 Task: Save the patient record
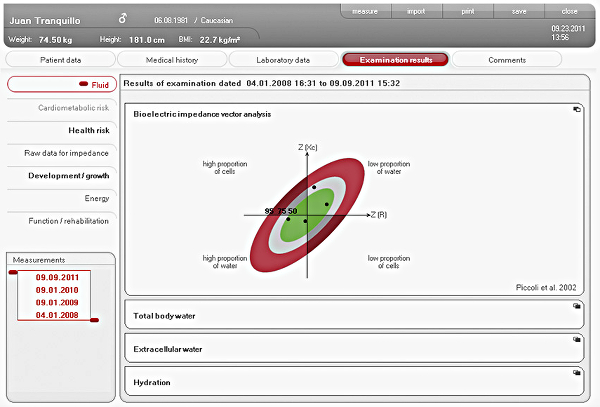(x=519, y=11)
